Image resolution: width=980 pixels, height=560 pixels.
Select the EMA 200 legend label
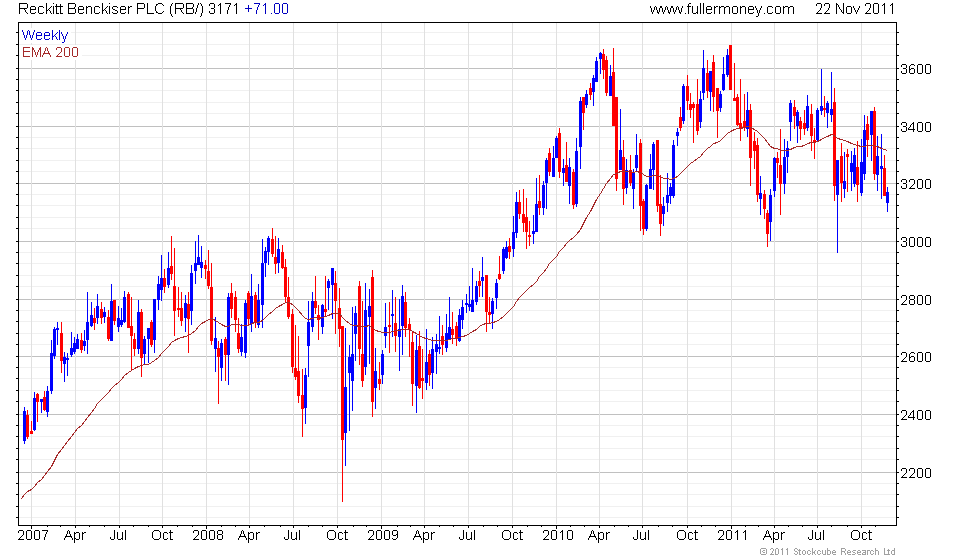(51, 52)
